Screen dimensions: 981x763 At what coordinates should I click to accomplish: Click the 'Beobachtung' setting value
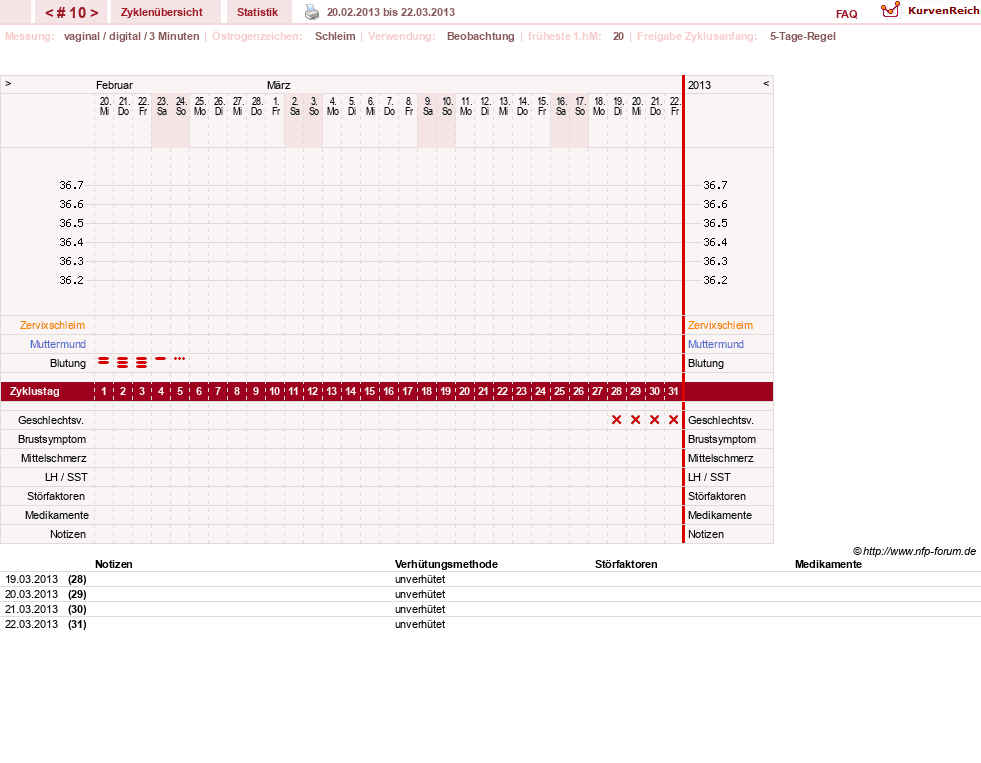tap(480, 36)
